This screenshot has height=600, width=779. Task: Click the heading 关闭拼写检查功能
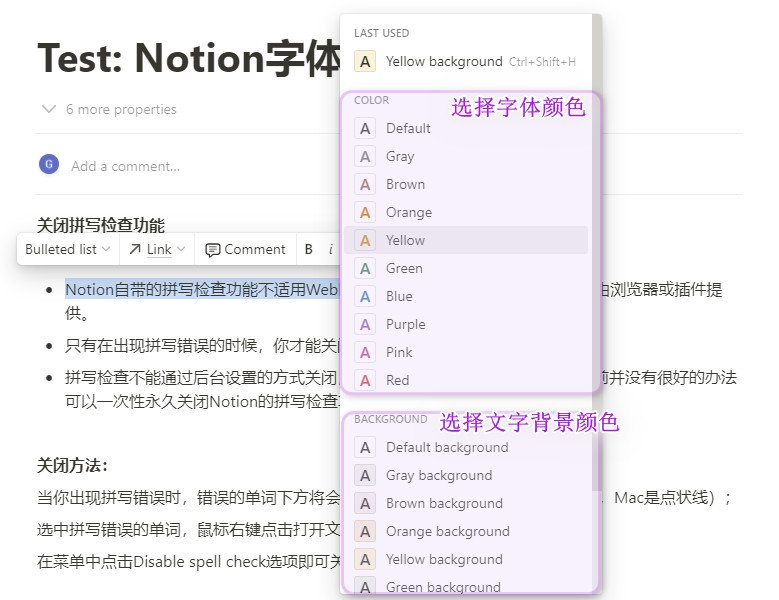point(101,225)
